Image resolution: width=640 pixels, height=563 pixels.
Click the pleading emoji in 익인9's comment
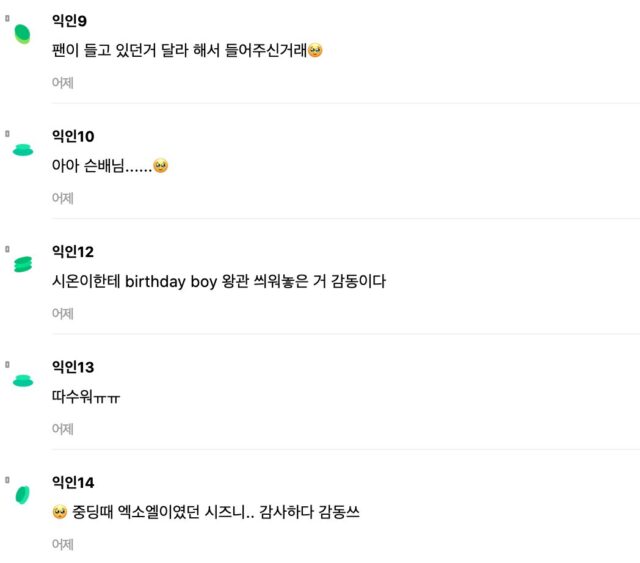315,50
